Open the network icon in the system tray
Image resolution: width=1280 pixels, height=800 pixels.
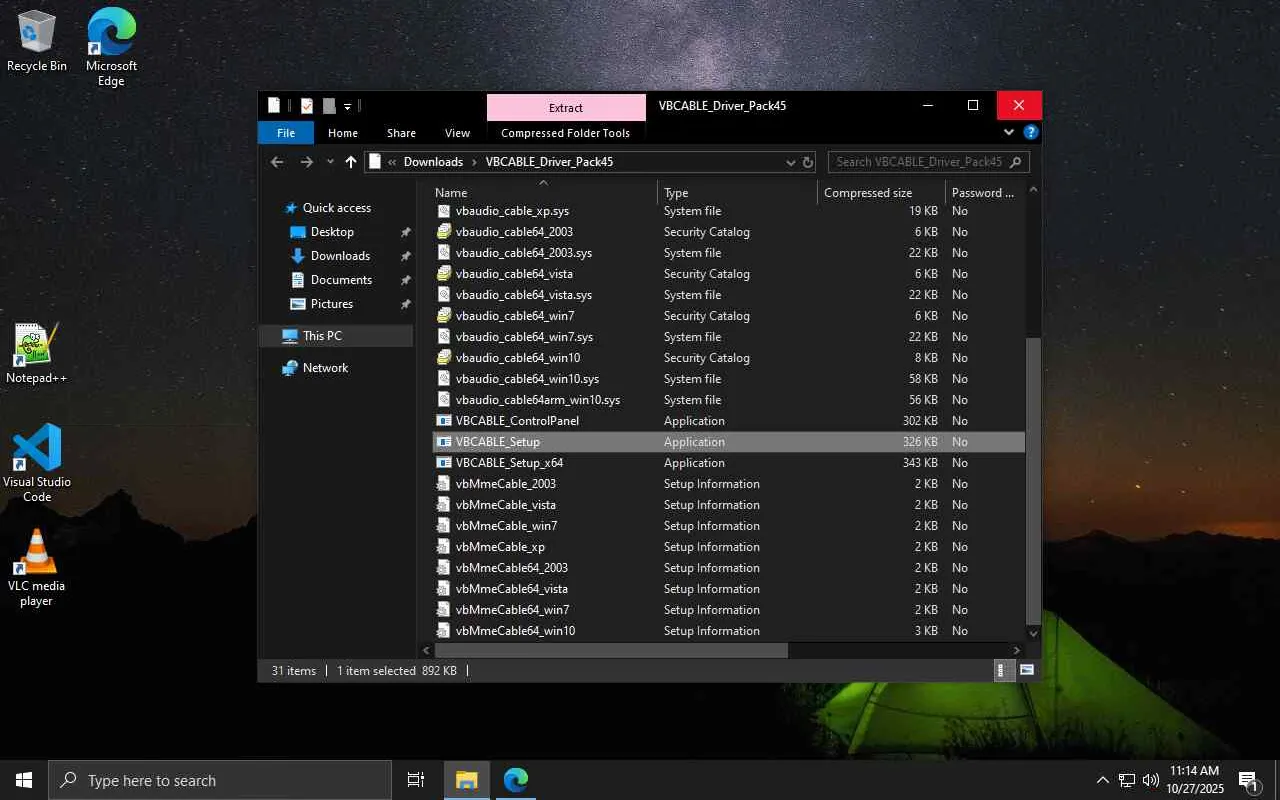click(x=1127, y=780)
